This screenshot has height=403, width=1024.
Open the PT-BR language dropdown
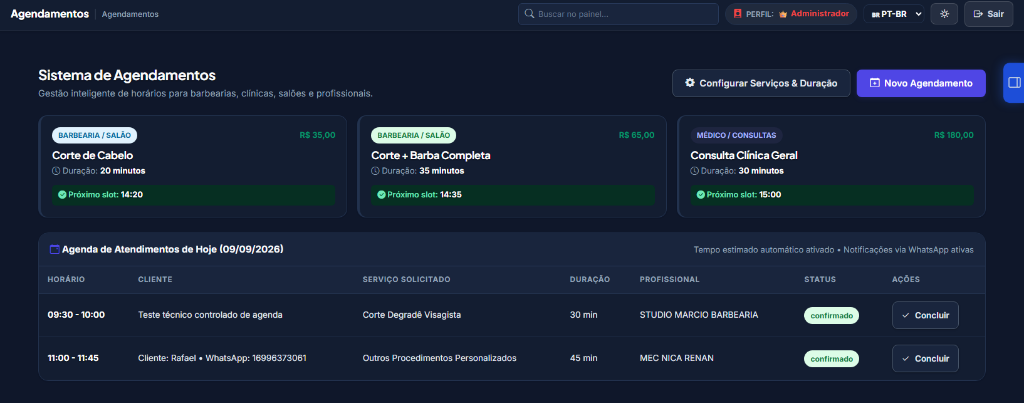(x=893, y=14)
